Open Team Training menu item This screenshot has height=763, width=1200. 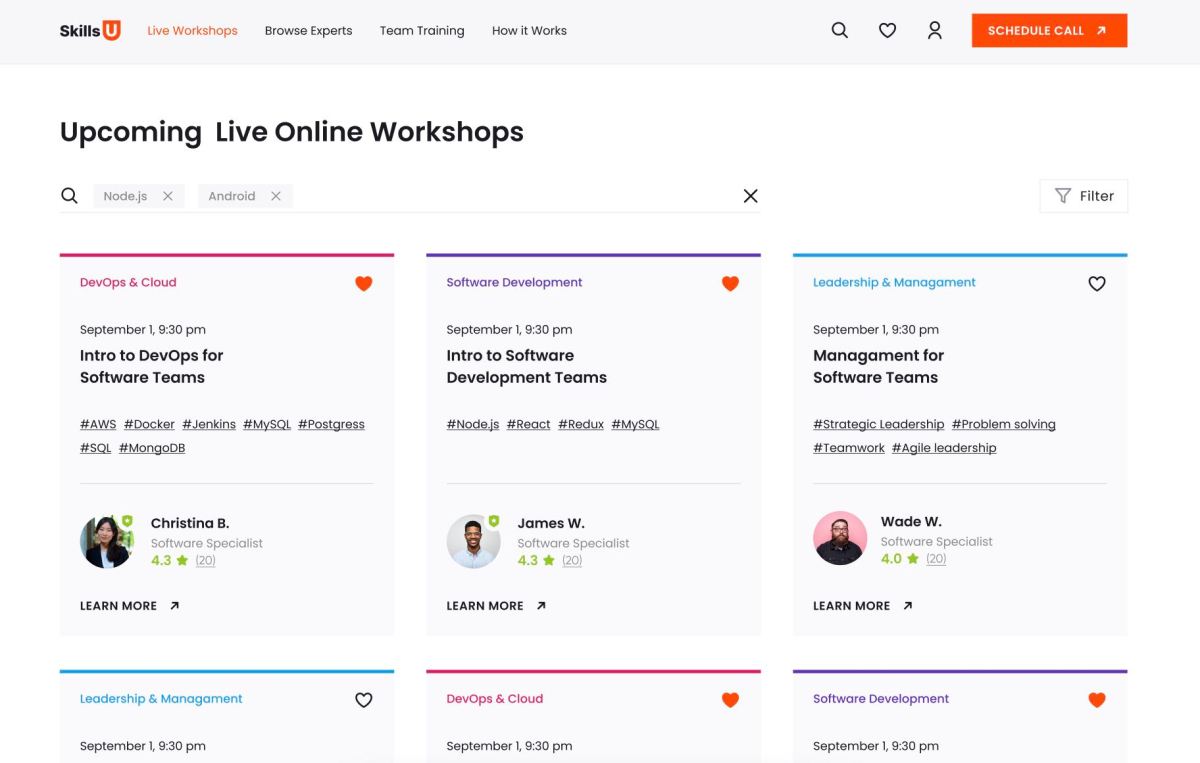click(x=422, y=31)
